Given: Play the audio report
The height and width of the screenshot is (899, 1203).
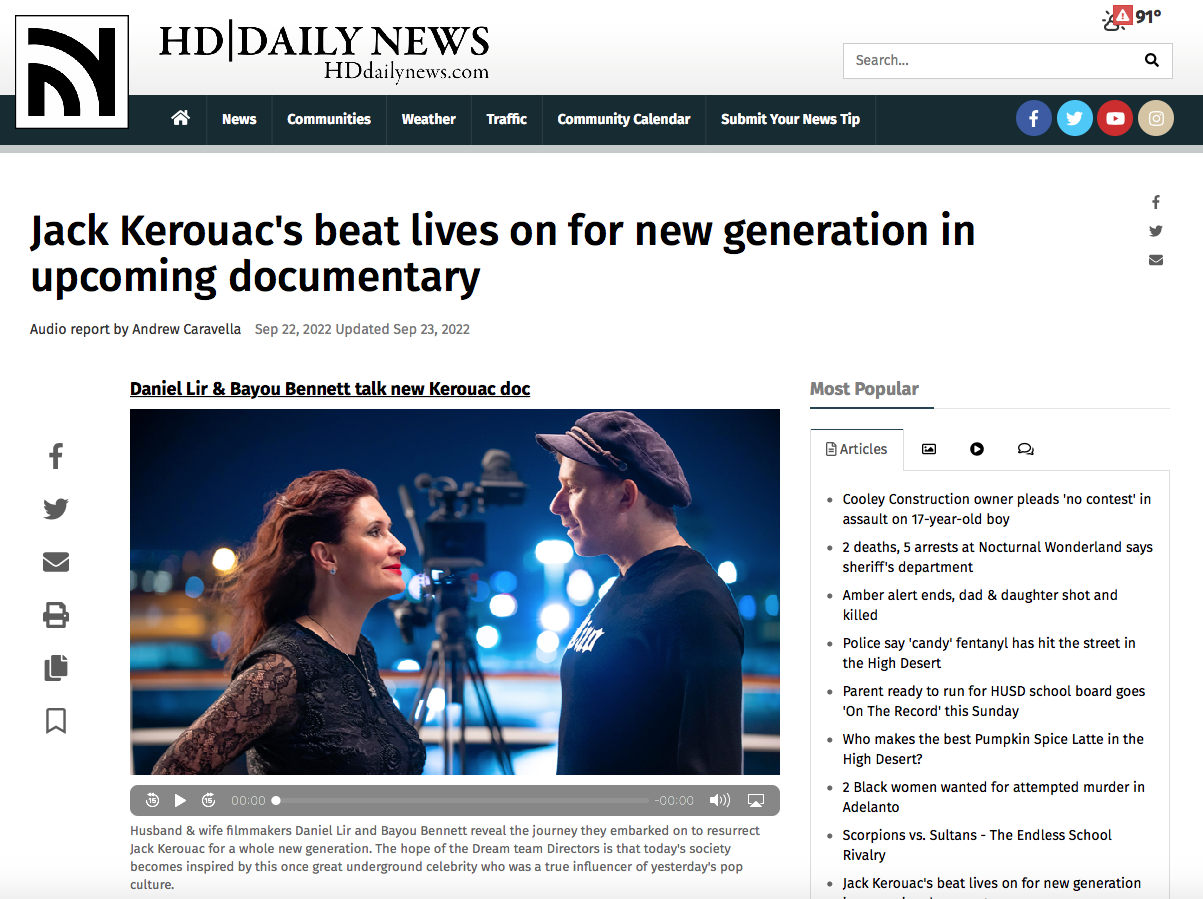Looking at the screenshot, I should [180, 800].
